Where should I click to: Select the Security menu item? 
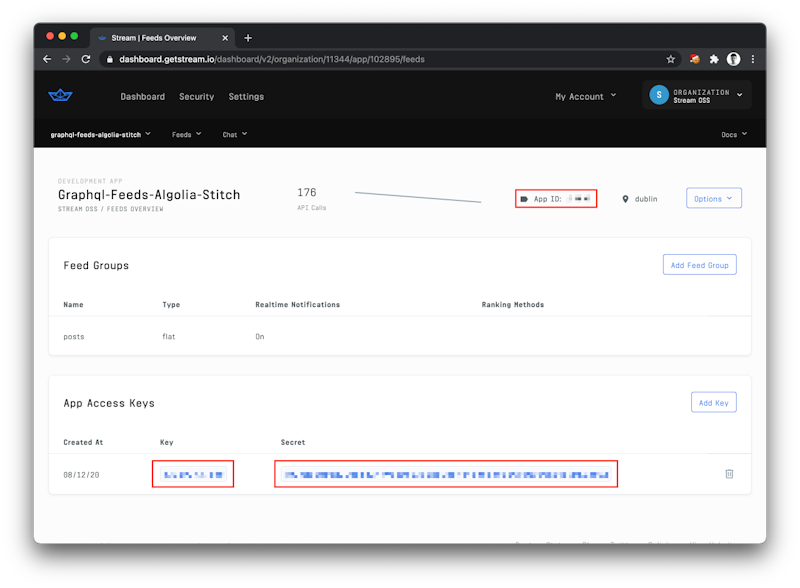tap(196, 96)
